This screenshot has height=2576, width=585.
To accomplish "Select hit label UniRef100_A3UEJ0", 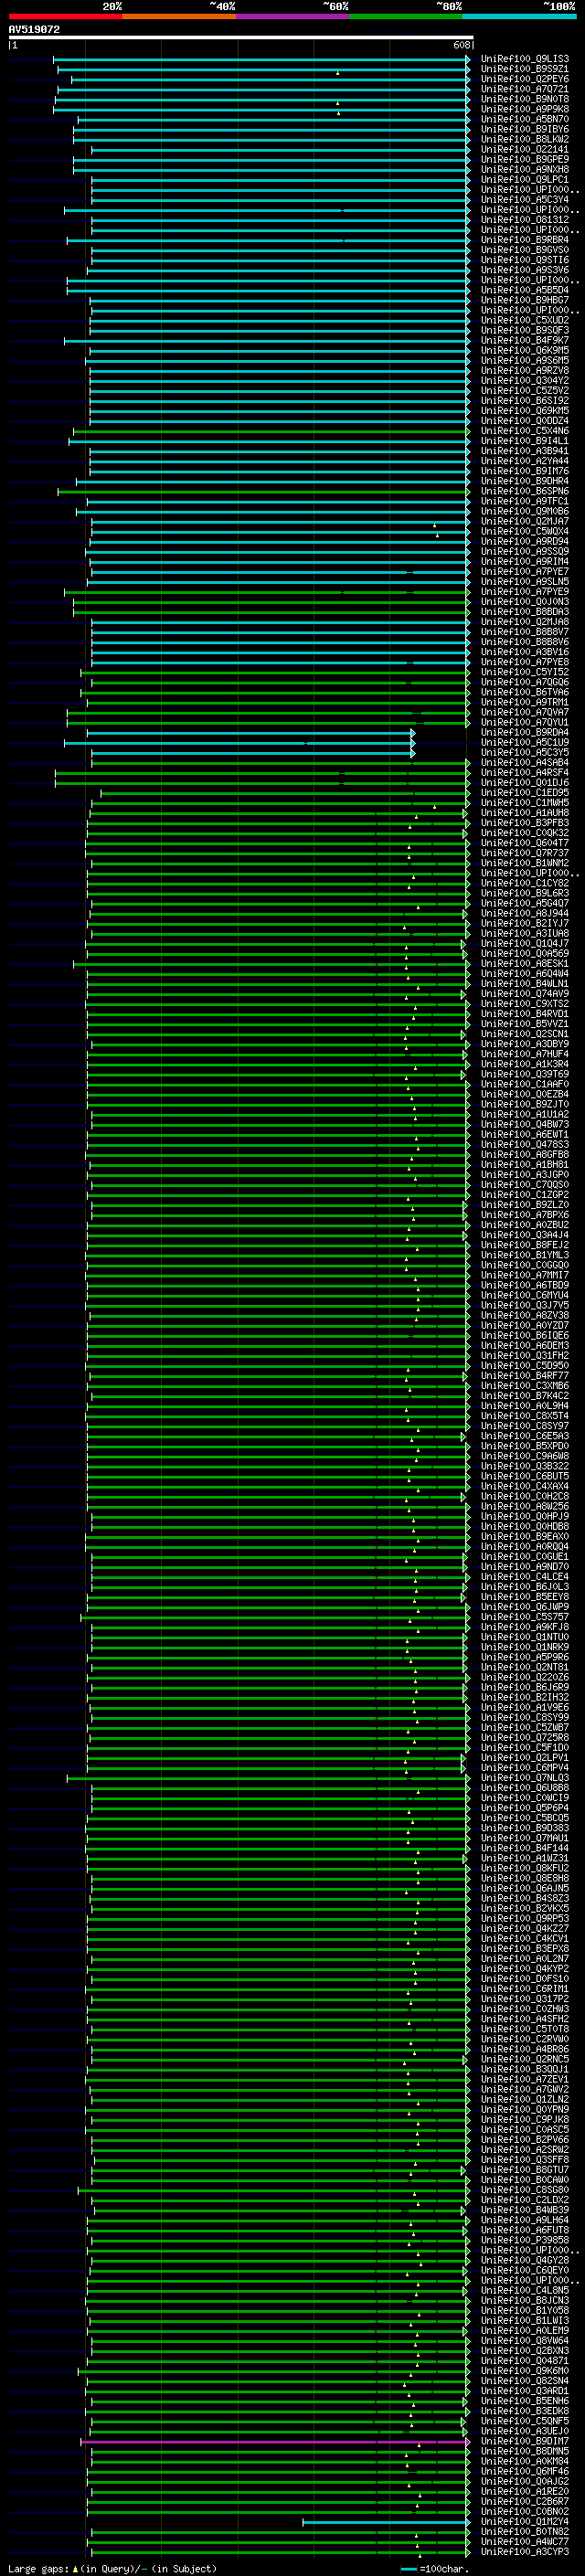I will click(x=525, y=2431).
